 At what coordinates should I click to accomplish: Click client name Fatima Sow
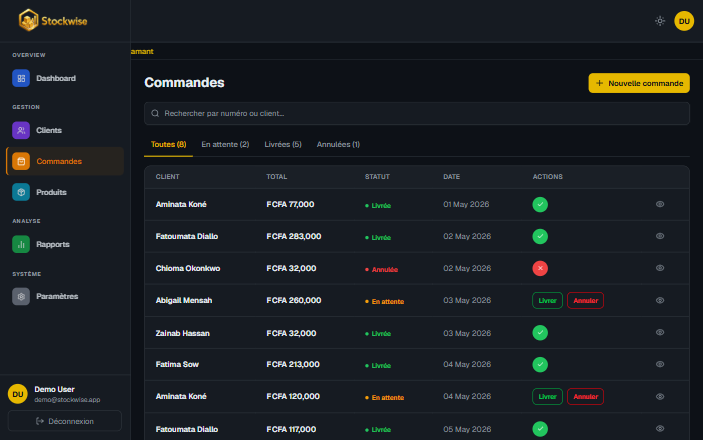(177, 365)
